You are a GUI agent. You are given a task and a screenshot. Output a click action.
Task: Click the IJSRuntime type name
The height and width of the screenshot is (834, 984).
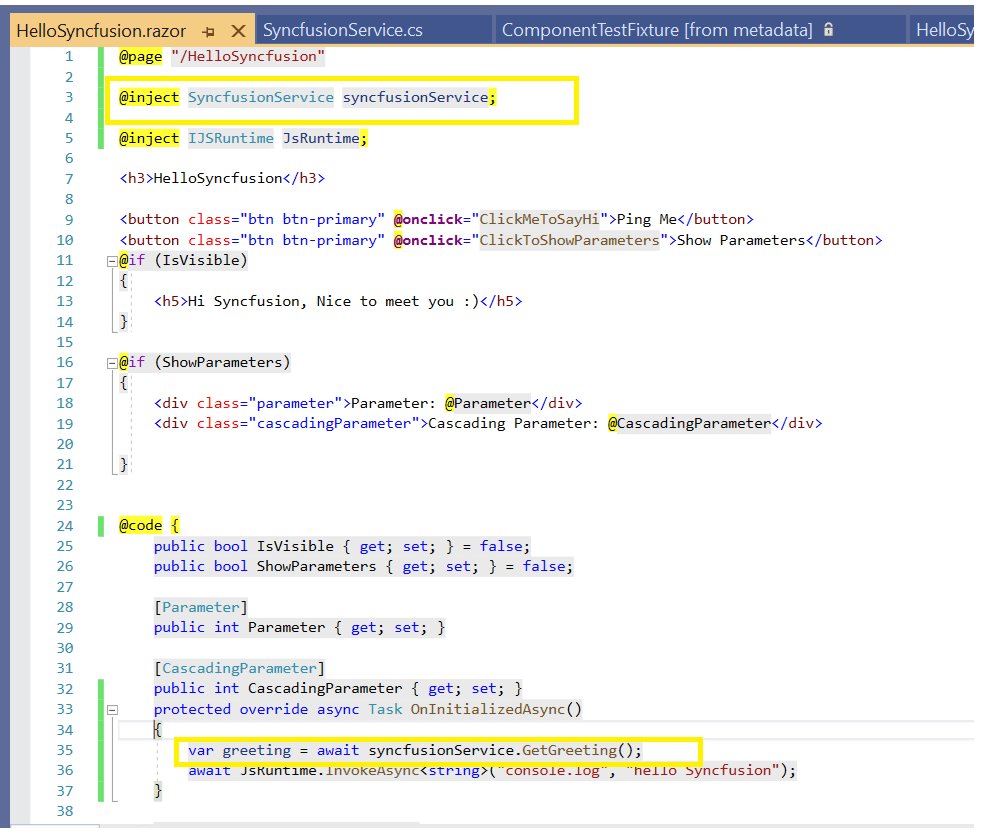pos(230,138)
